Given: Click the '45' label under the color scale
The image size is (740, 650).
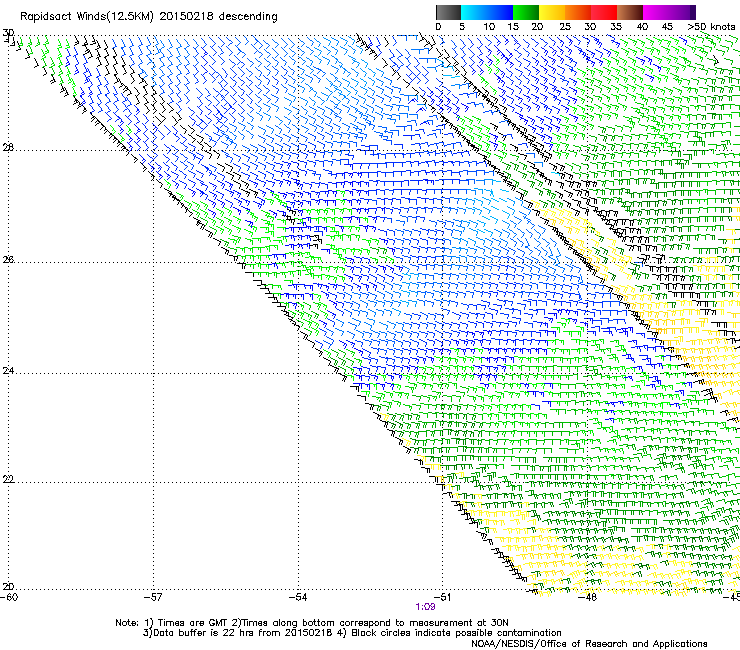Looking at the screenshot, I should point(667,27).
